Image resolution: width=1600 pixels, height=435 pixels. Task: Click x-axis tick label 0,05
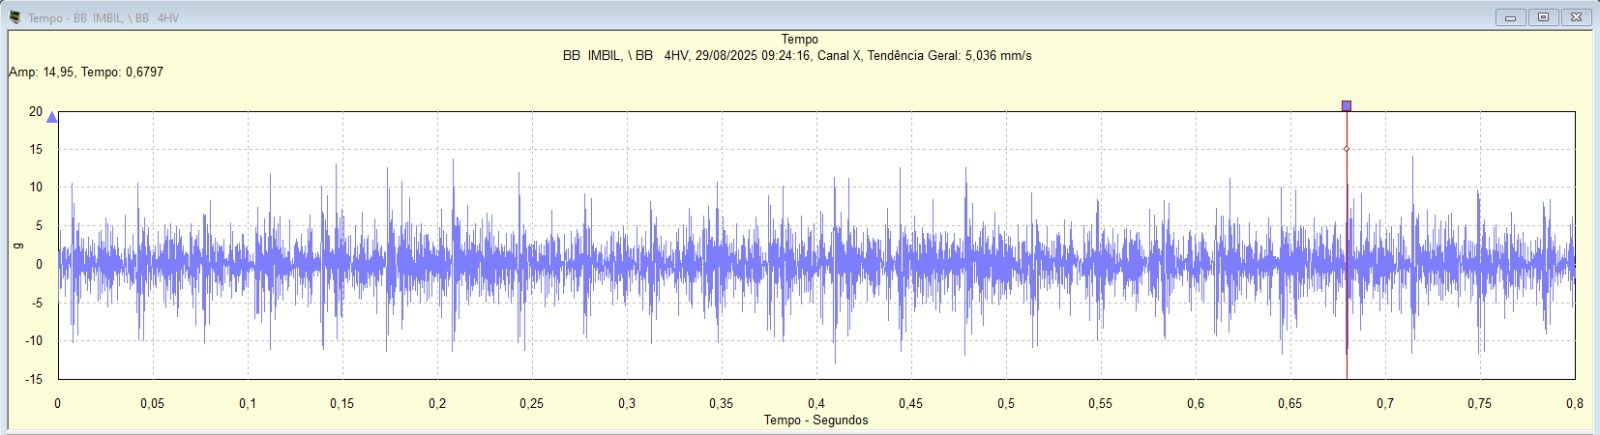pos(152,404)
